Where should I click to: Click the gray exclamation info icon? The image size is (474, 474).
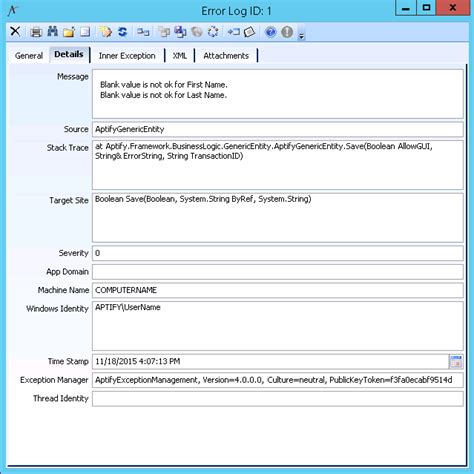287,32
